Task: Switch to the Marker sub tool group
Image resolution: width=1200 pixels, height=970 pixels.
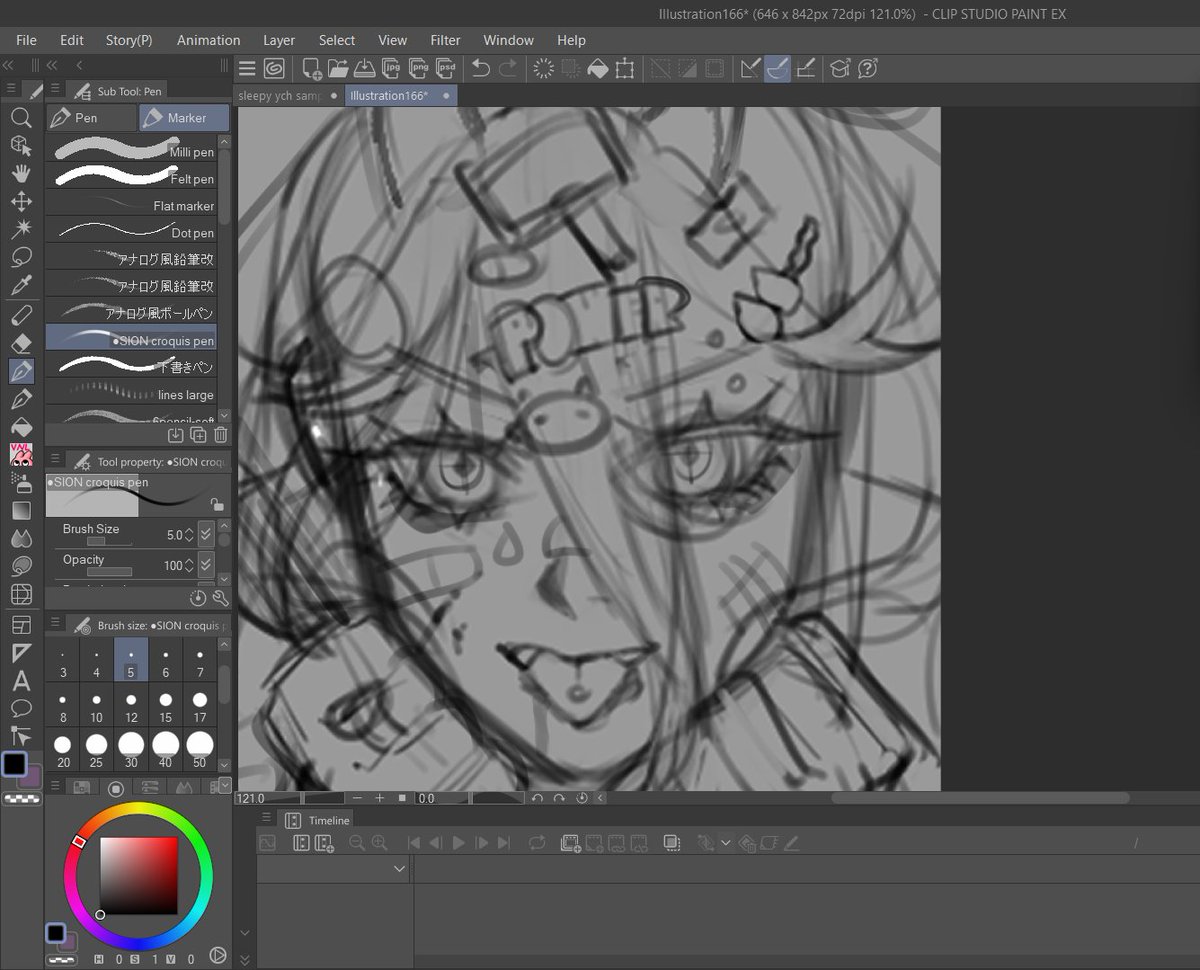Action: click(184, 117)
